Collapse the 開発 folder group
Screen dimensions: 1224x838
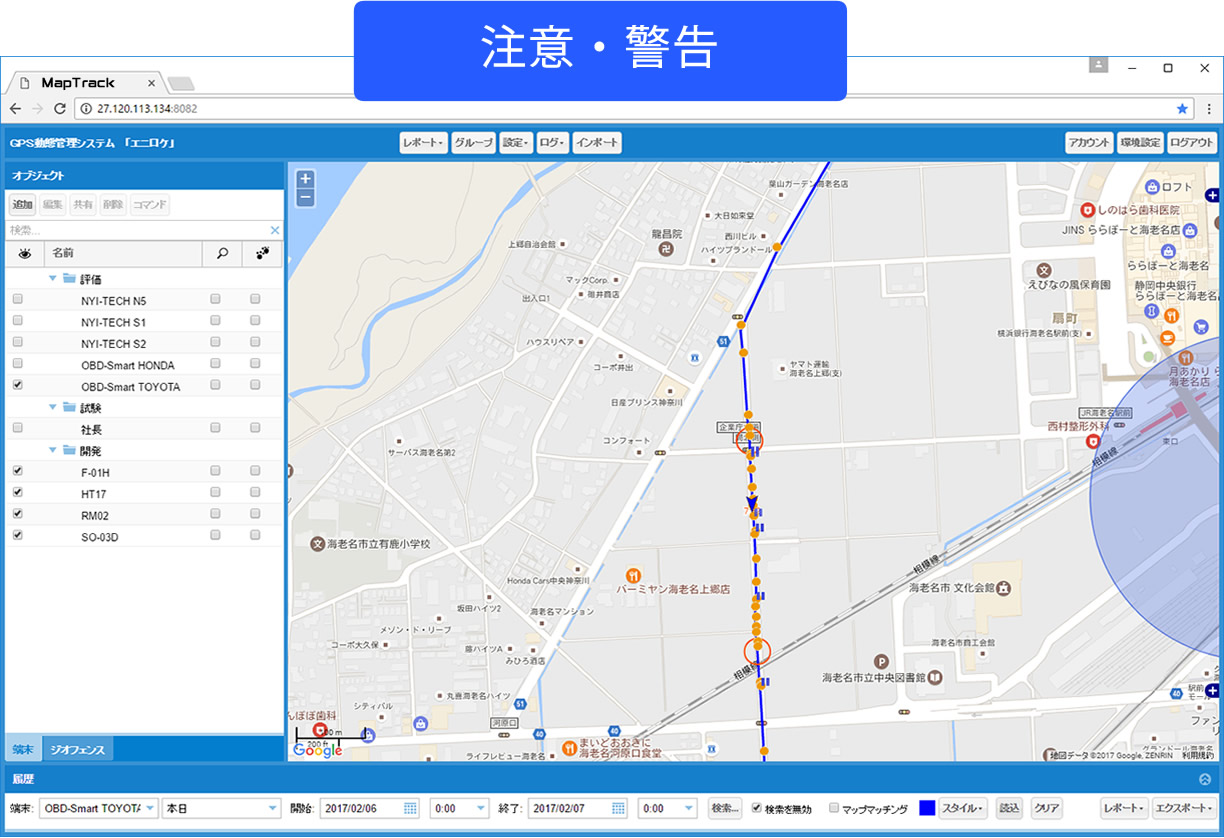point(52,450)
